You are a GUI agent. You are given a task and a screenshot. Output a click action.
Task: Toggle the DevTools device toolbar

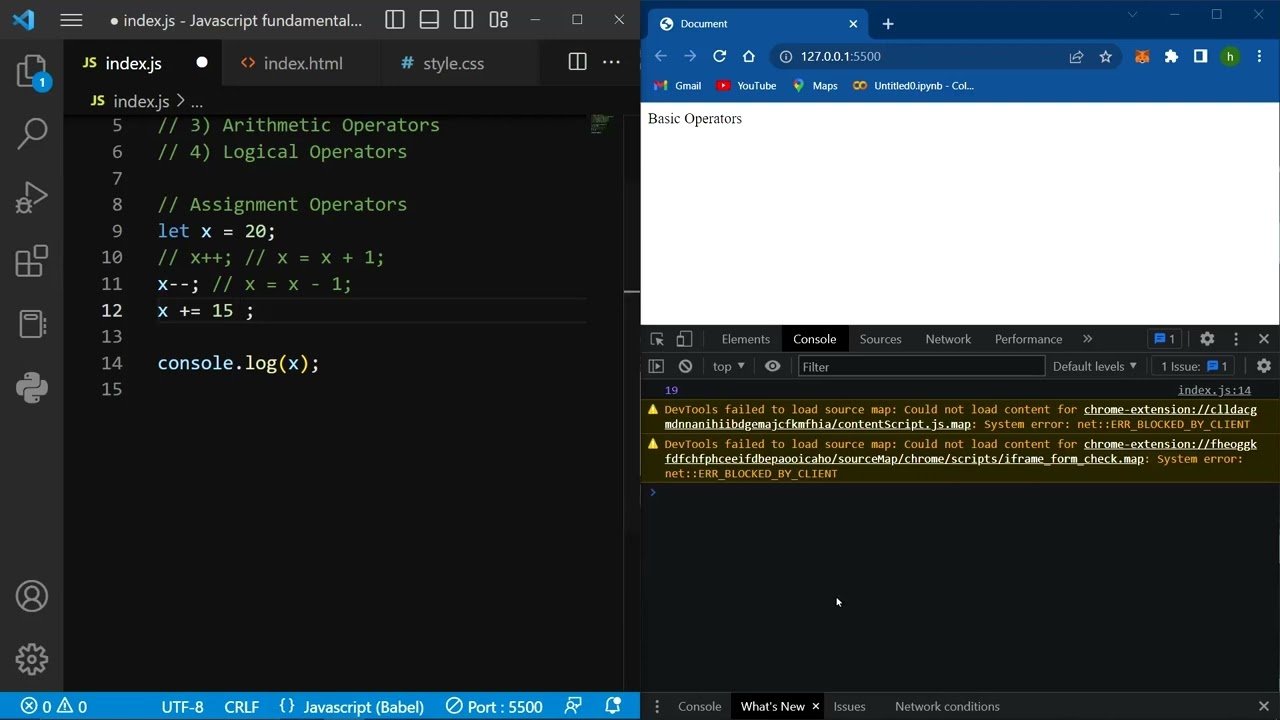[x=684, y=339]
